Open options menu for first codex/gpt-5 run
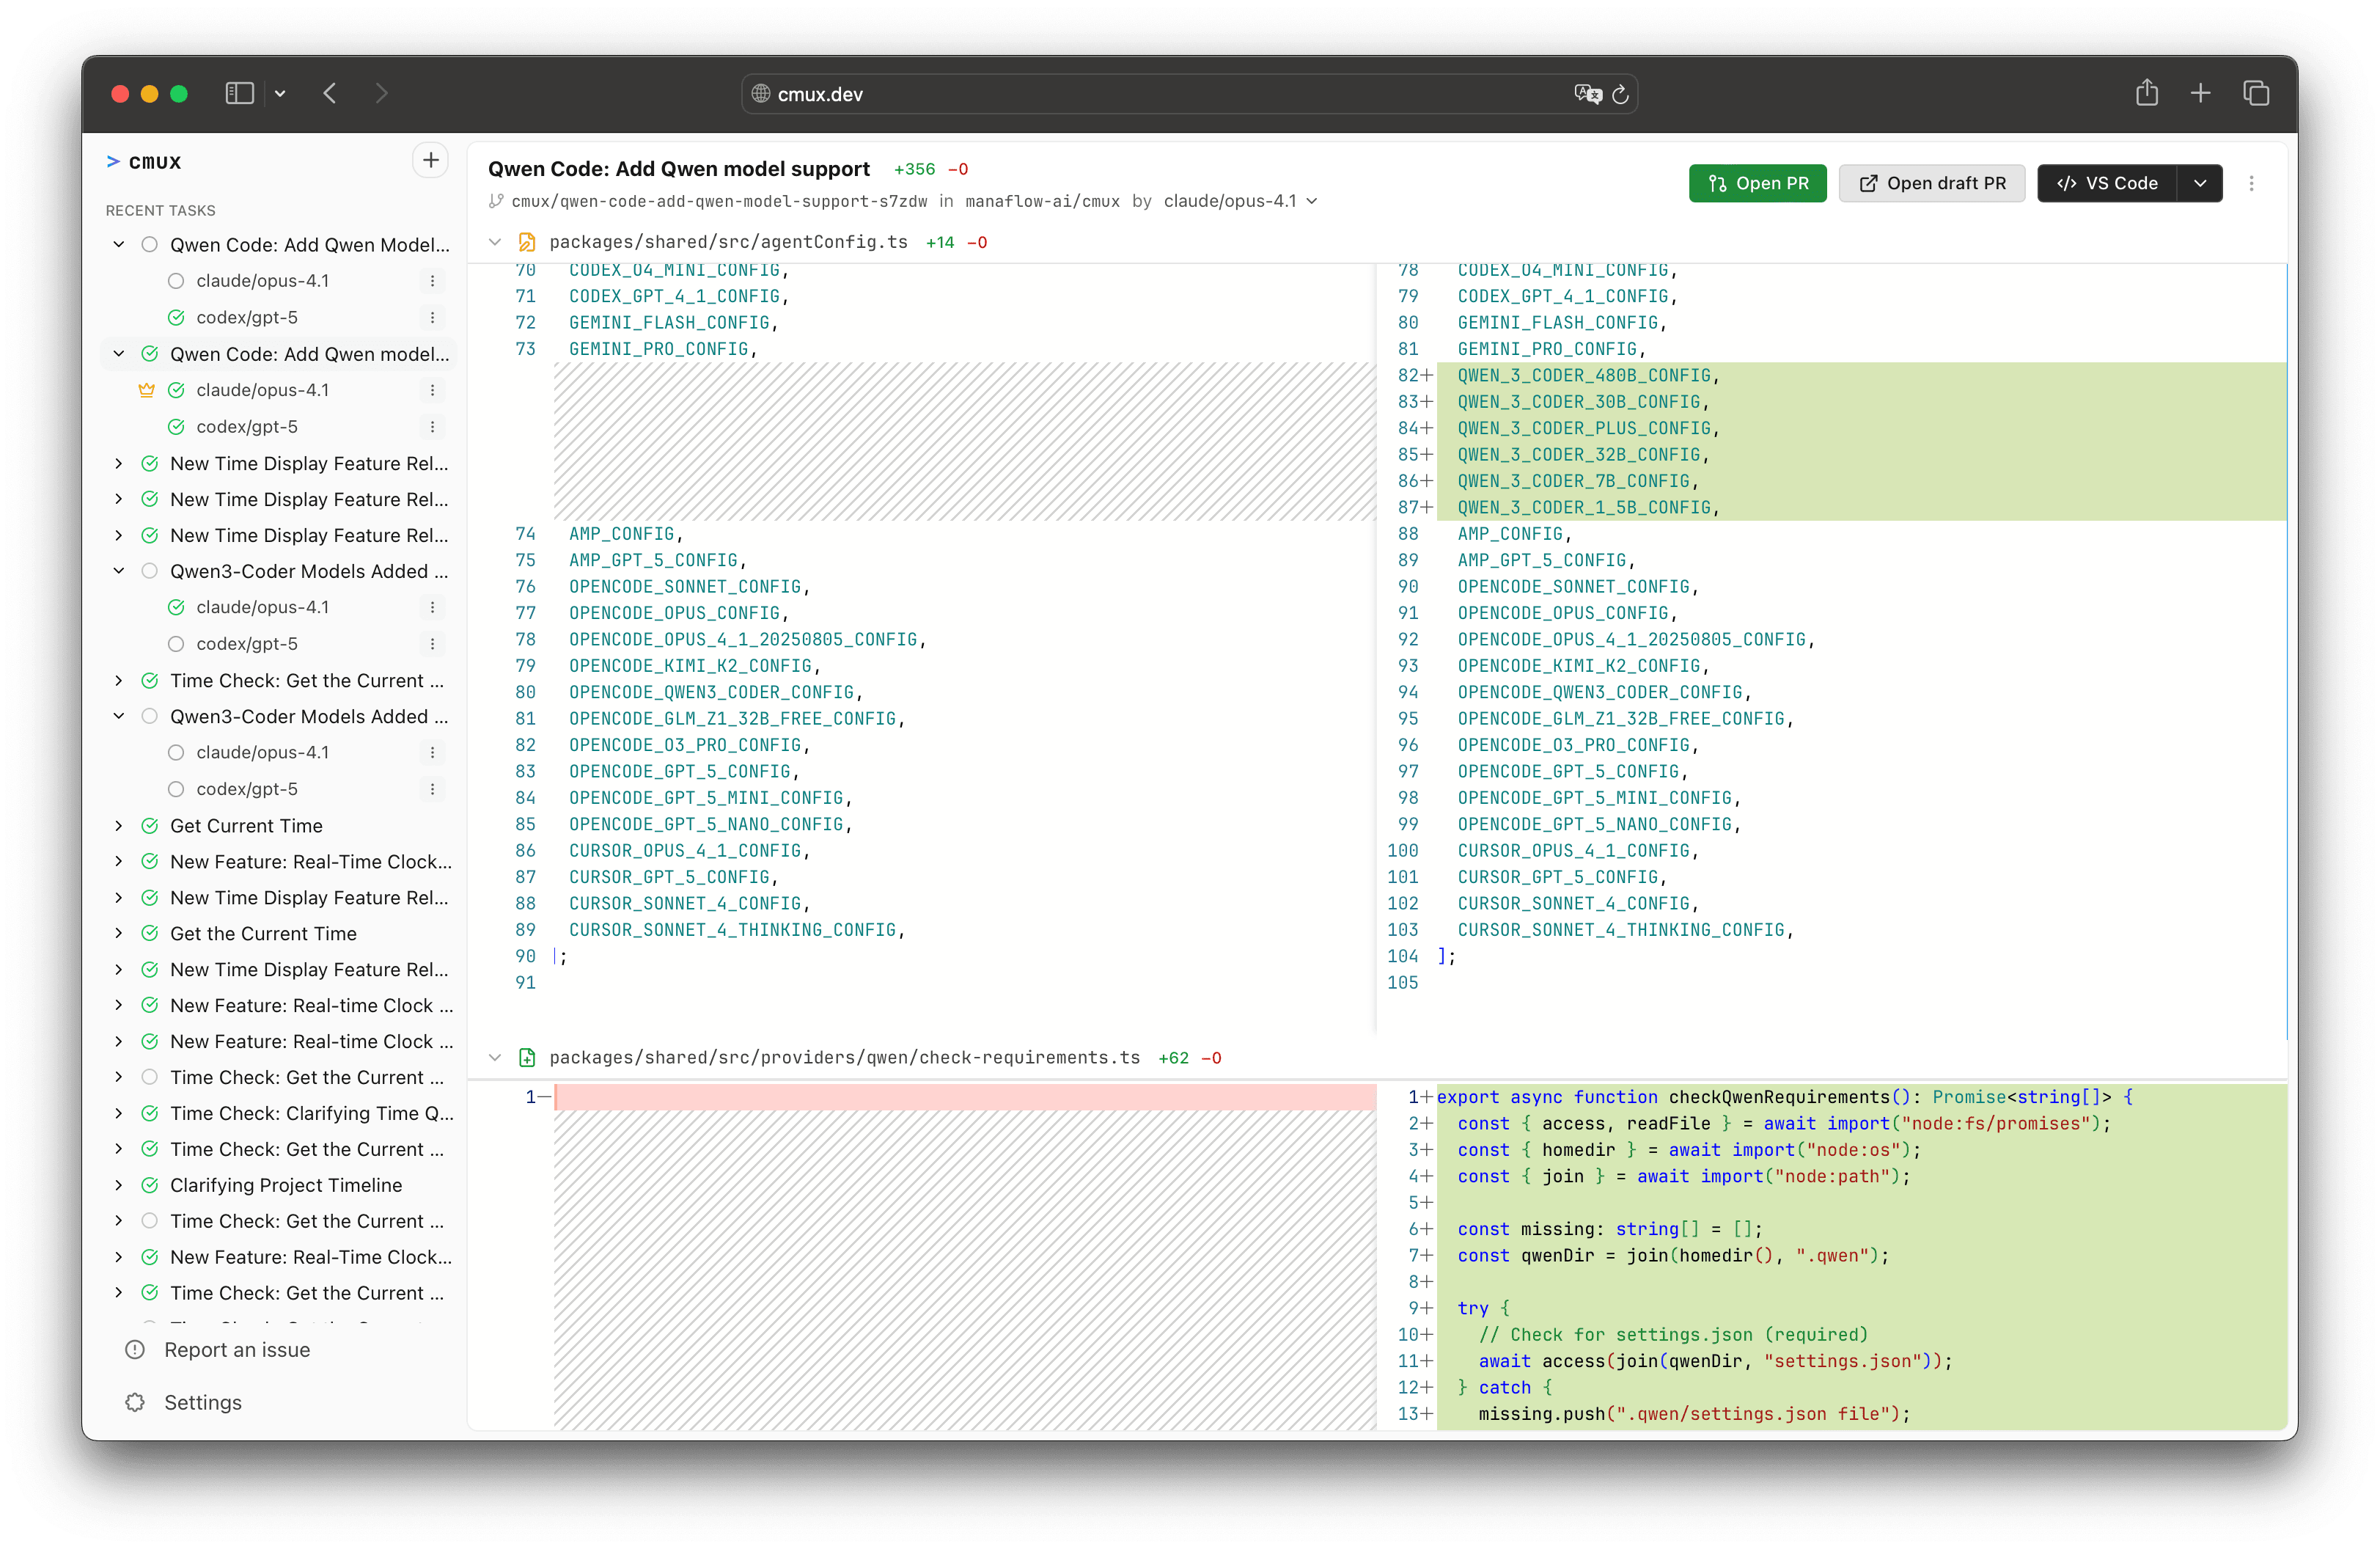The image size is (2380, 1549). [432, 318]
